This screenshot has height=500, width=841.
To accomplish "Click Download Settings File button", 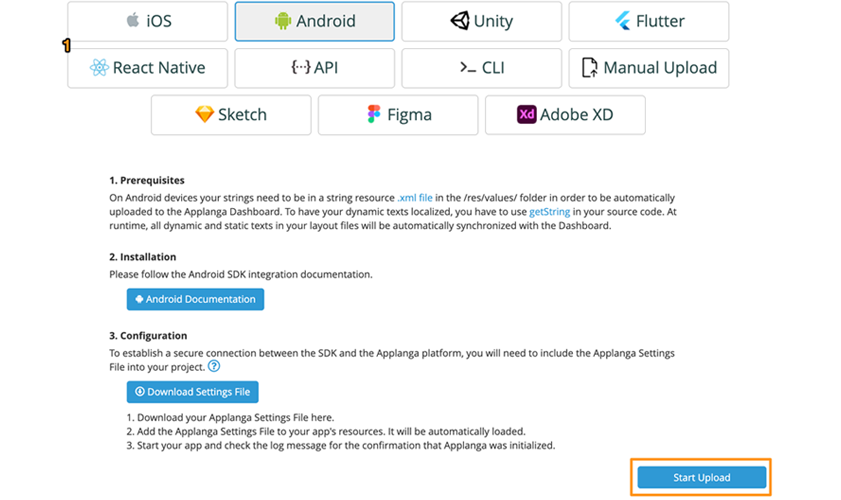I will point(193,392).
